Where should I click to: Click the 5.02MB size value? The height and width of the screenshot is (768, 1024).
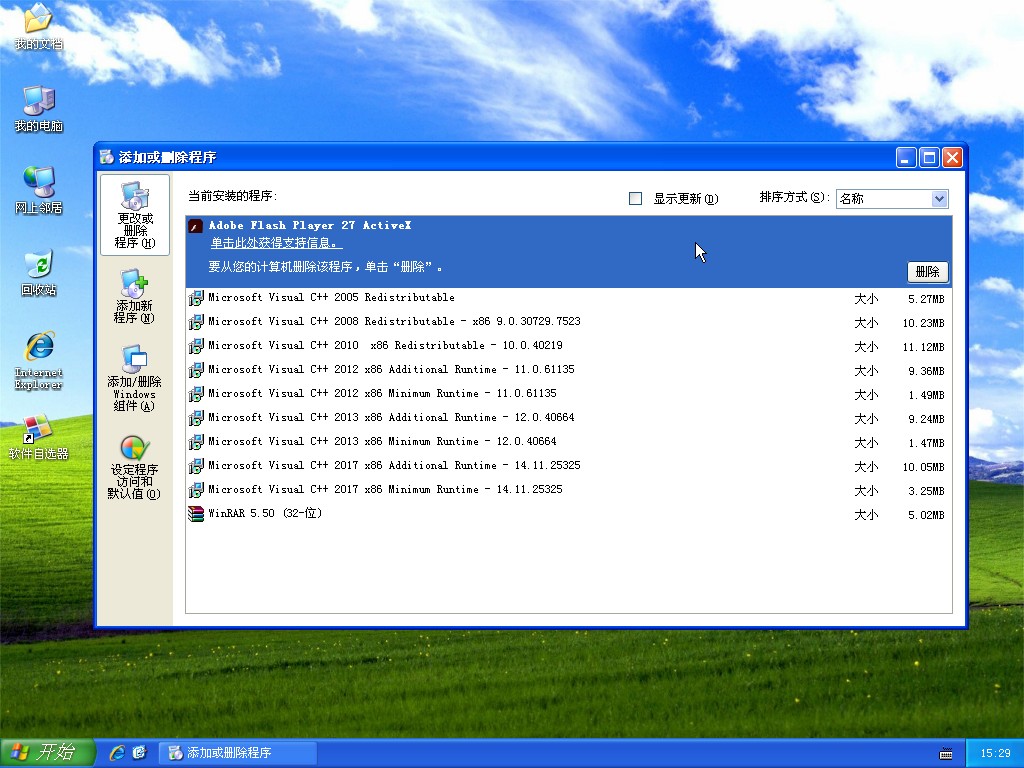[926, 515]
